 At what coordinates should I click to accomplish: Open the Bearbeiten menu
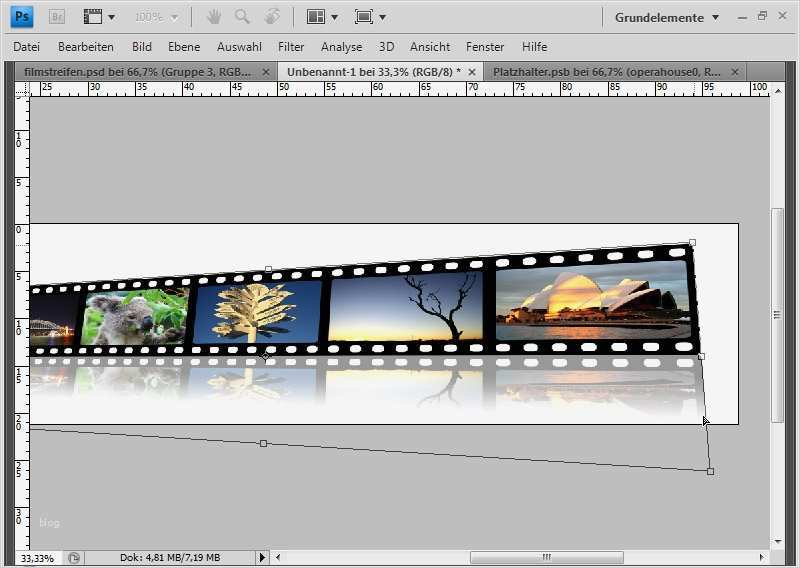86,47
